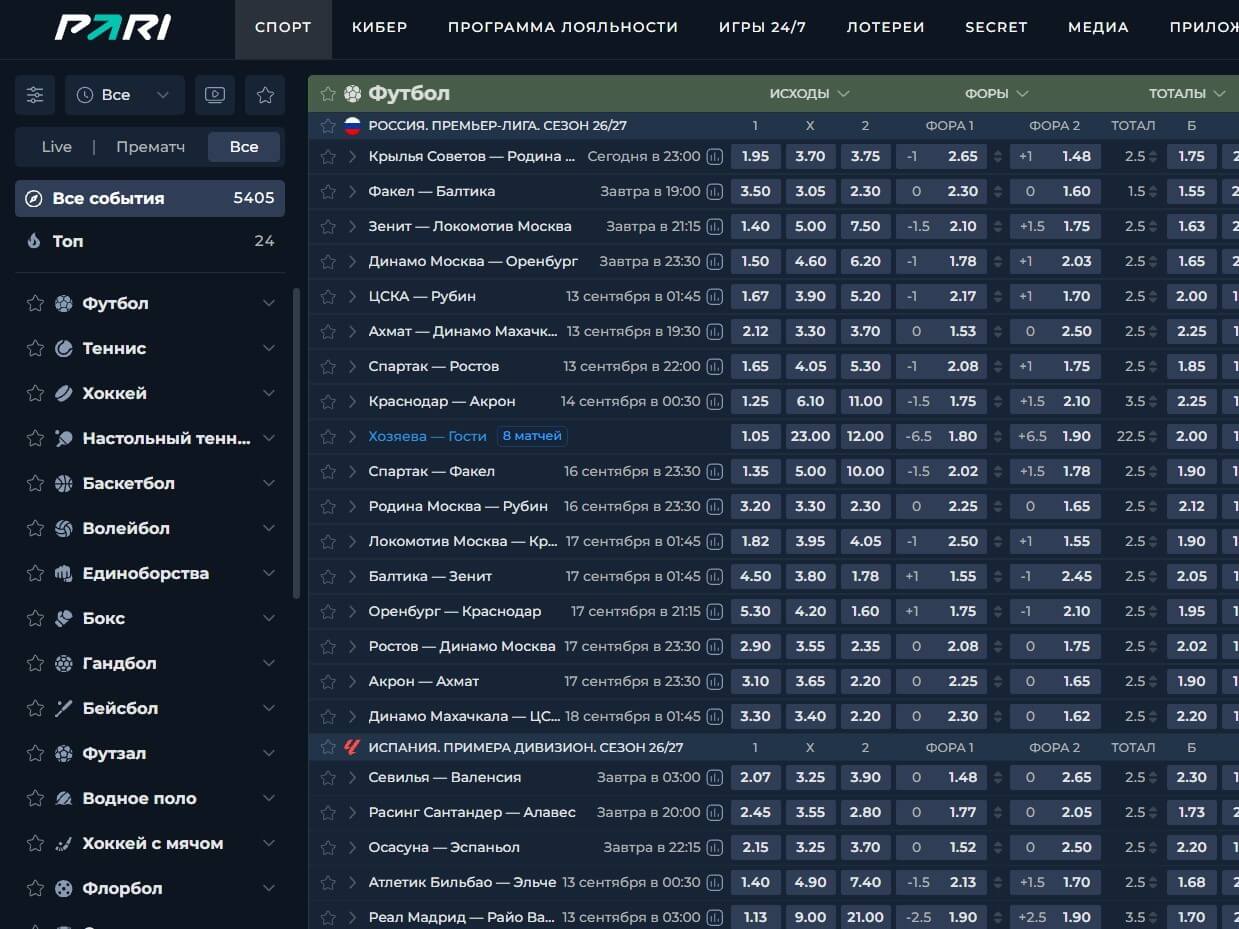Open statistics icon for Факел — Балтика

click(715, 191)
